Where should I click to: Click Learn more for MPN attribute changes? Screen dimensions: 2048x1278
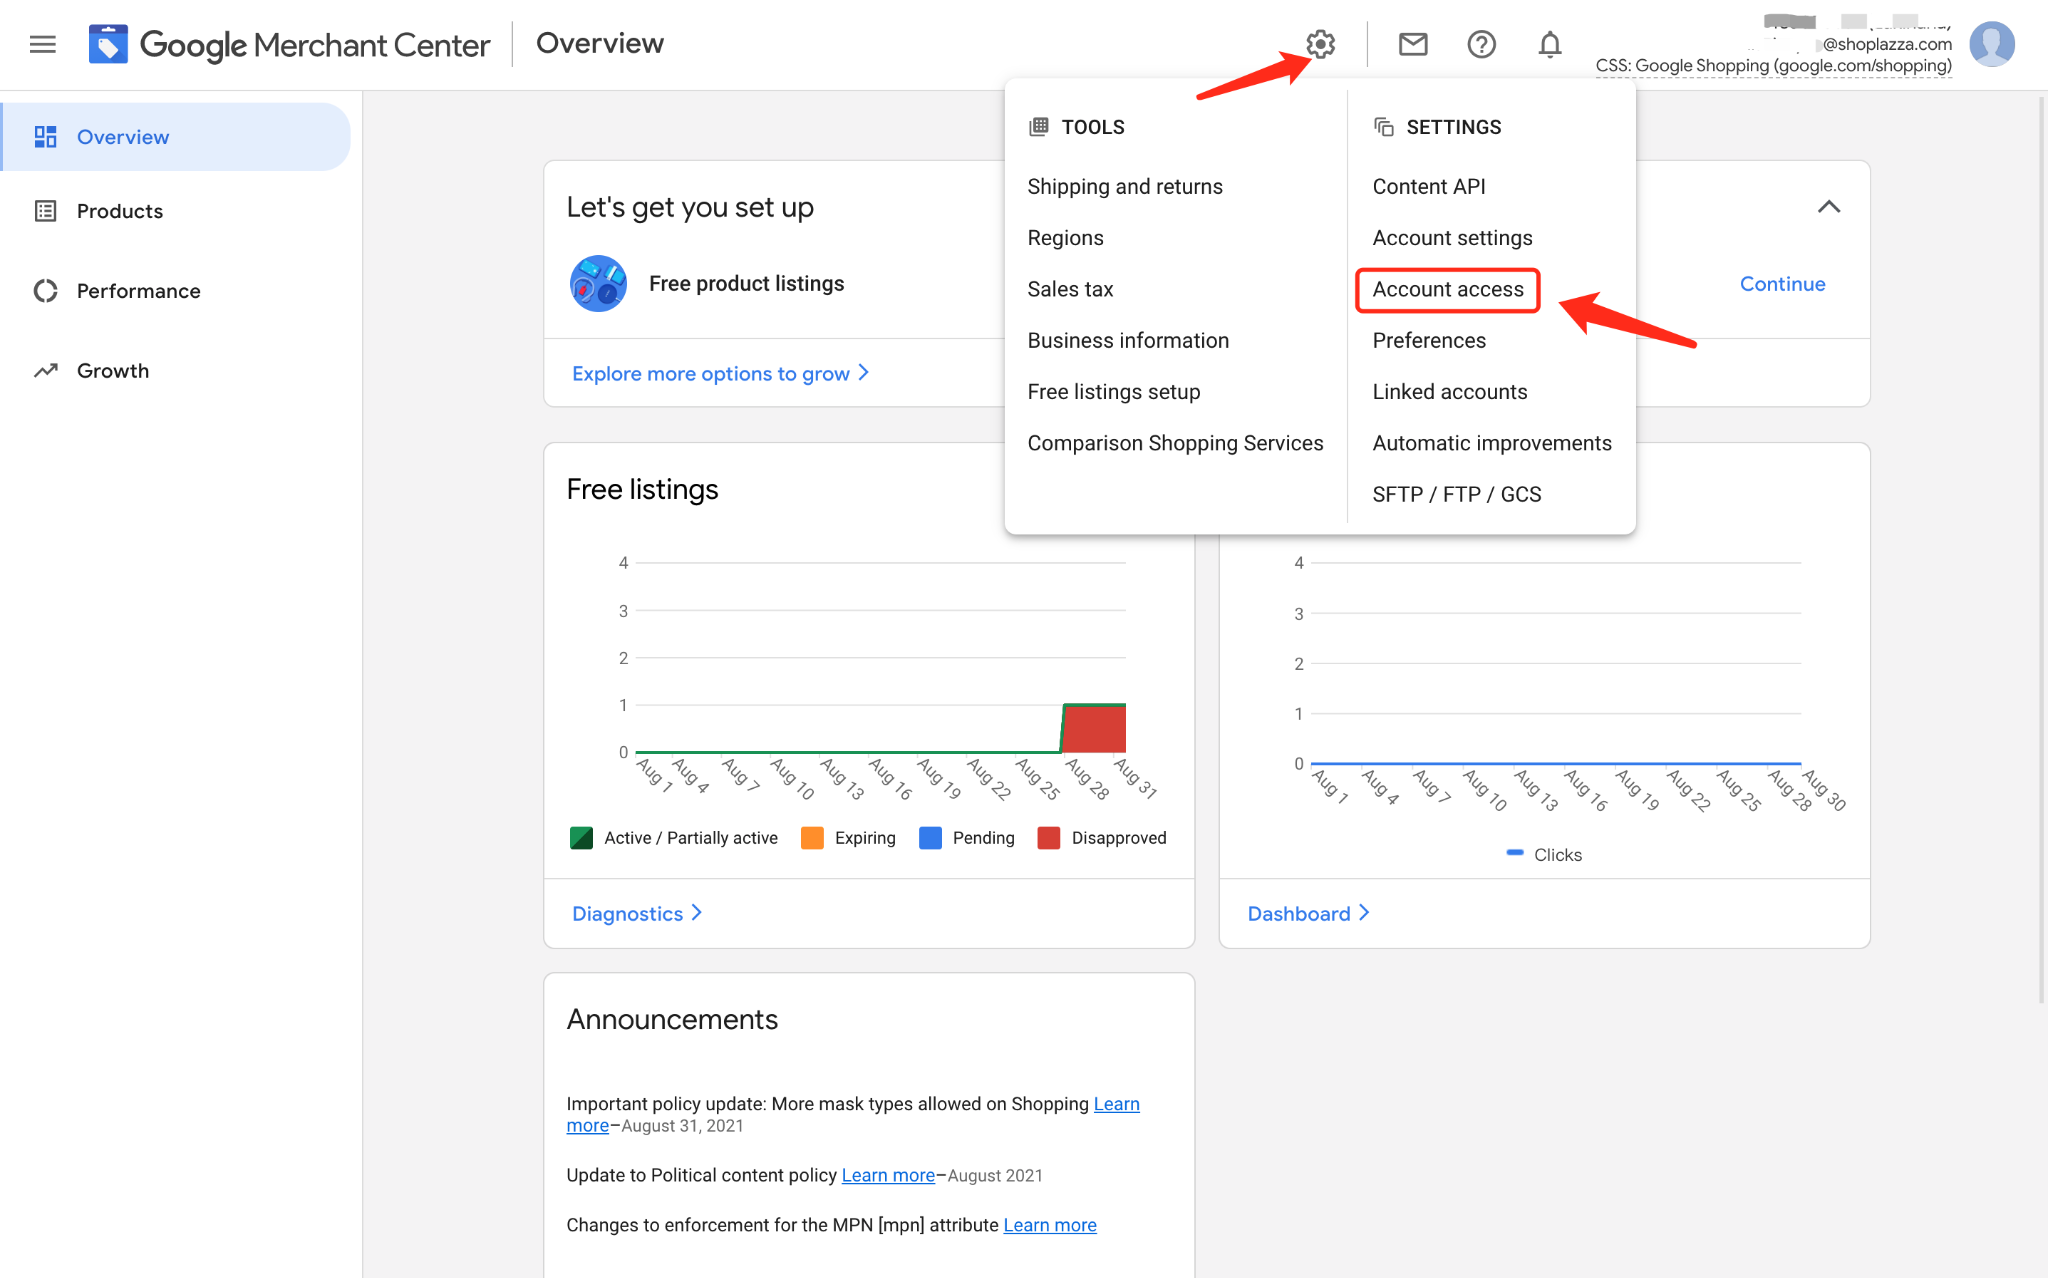[1050, 1225]
